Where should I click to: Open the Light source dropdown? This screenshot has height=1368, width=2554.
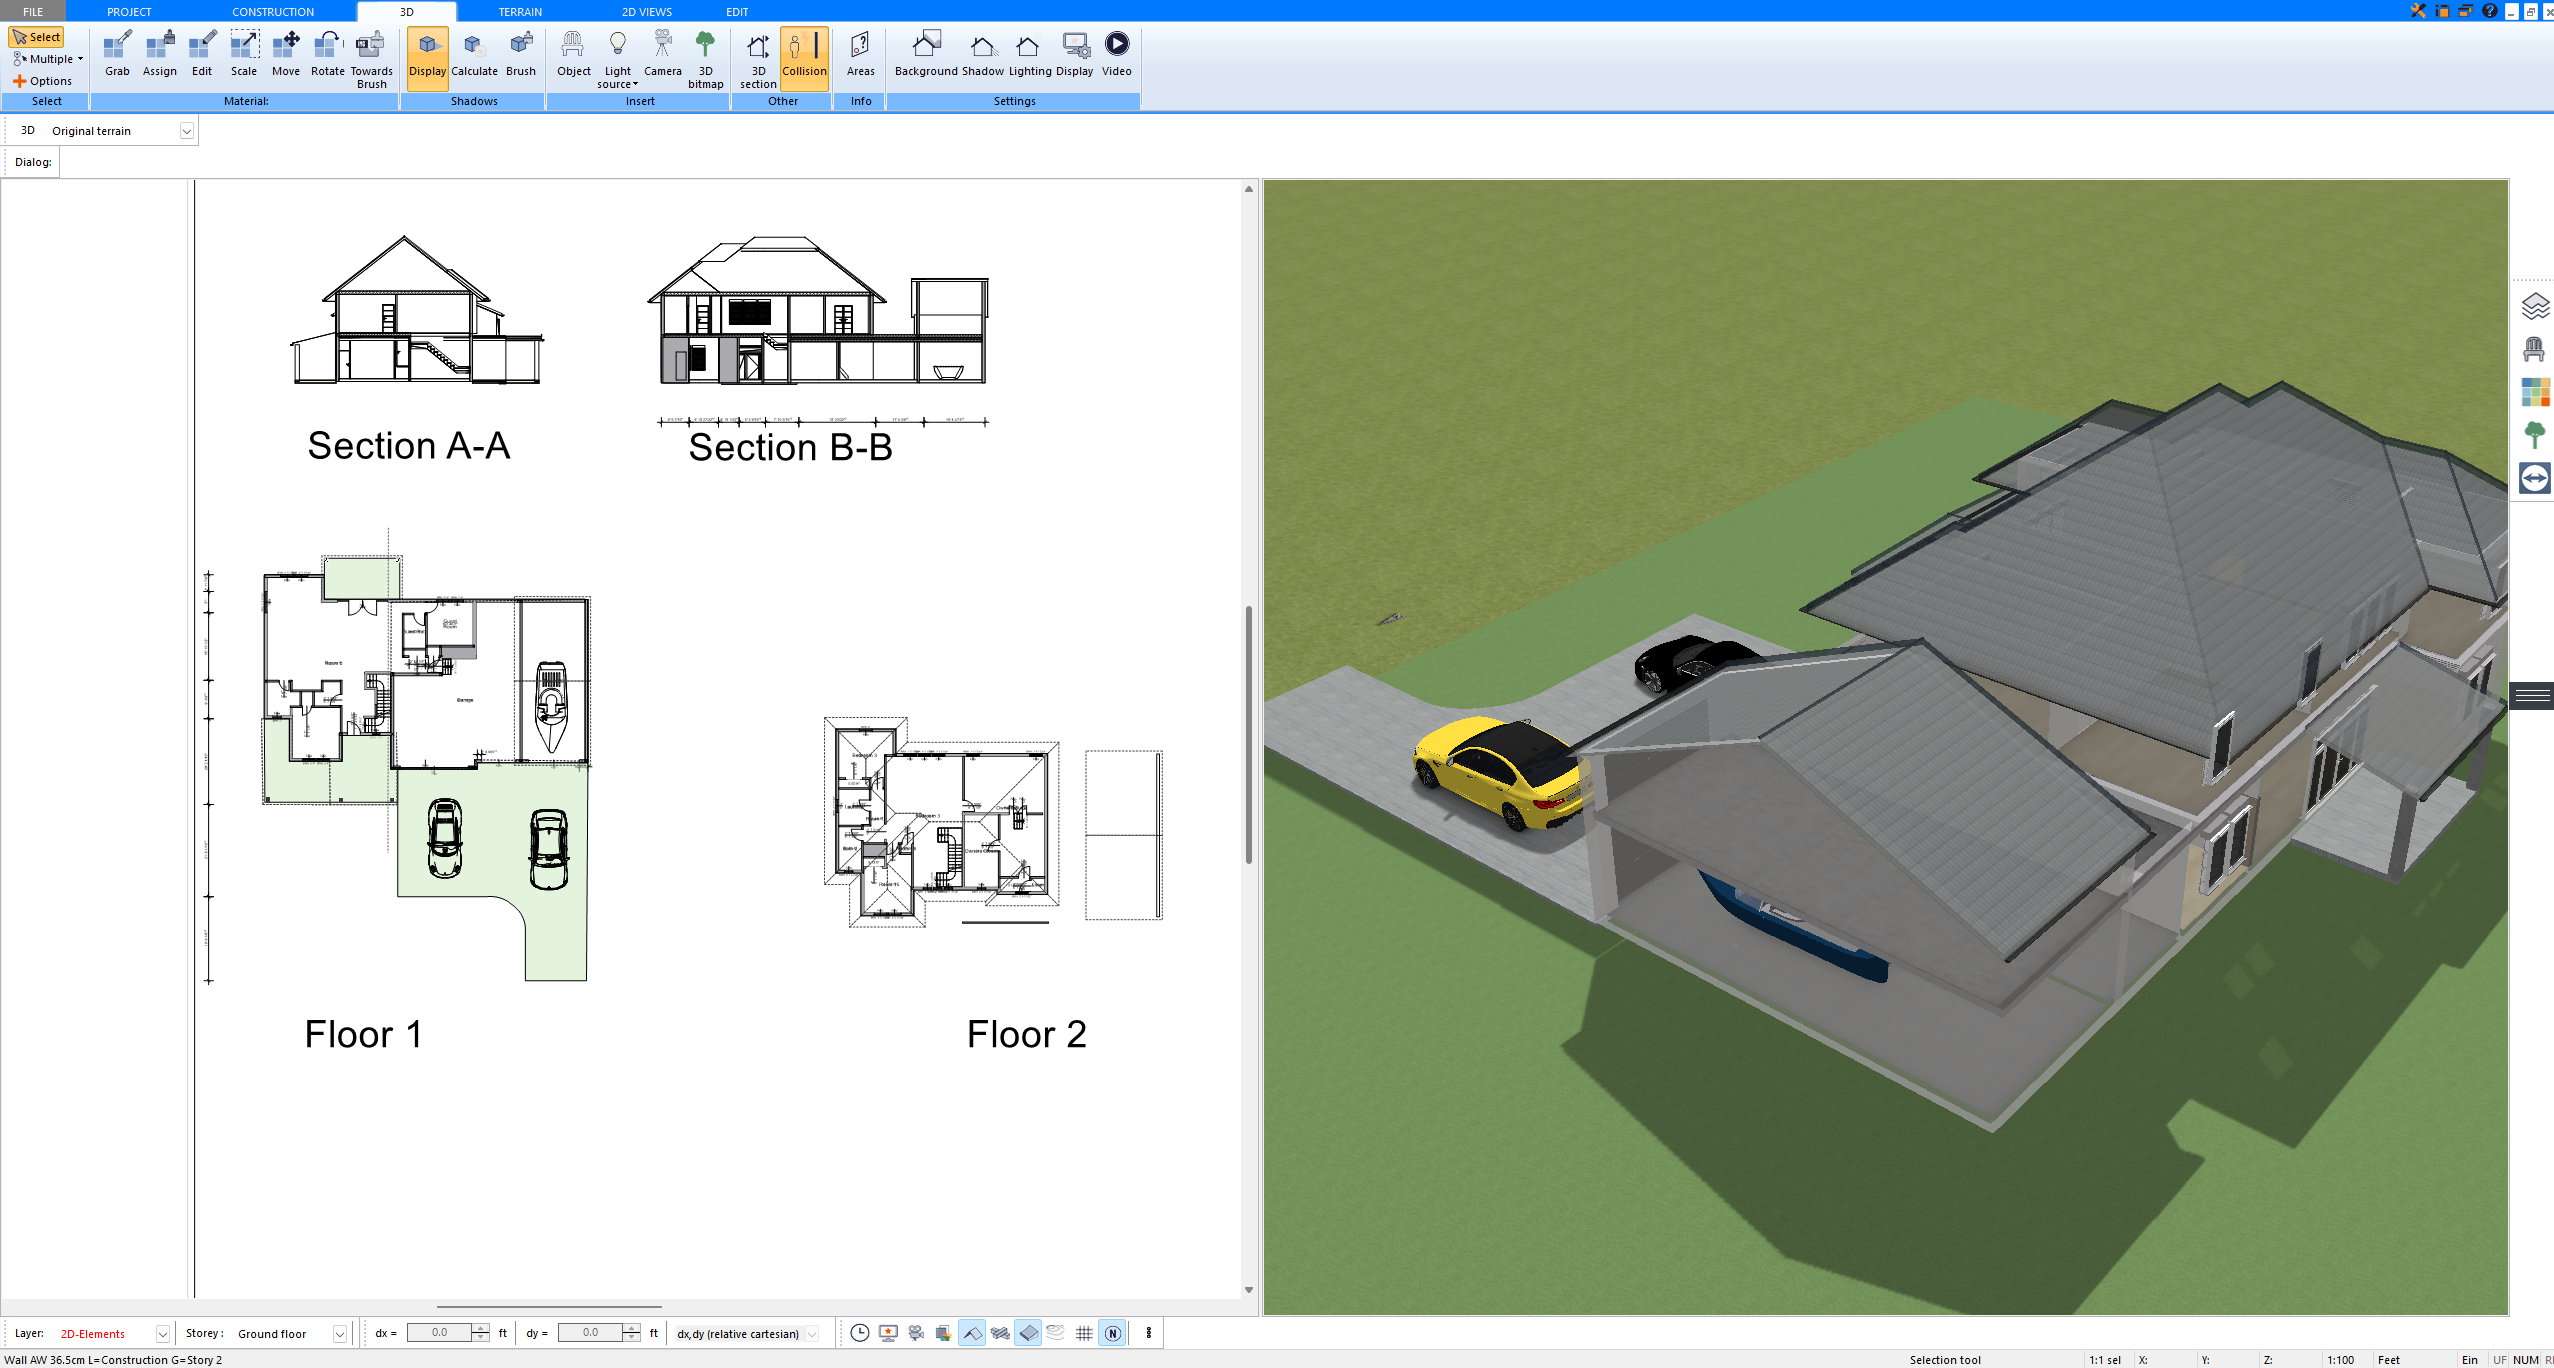coord(618,60)
